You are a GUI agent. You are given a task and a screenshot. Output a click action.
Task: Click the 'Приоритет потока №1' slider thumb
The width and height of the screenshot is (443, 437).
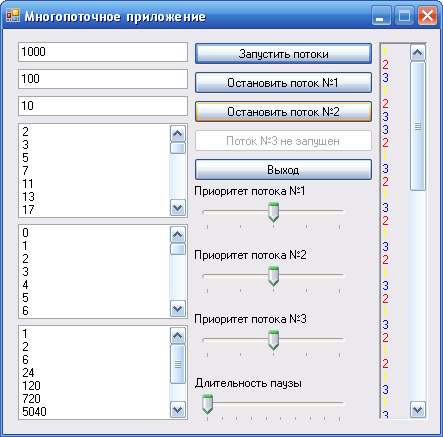click(x=273, y=212)
